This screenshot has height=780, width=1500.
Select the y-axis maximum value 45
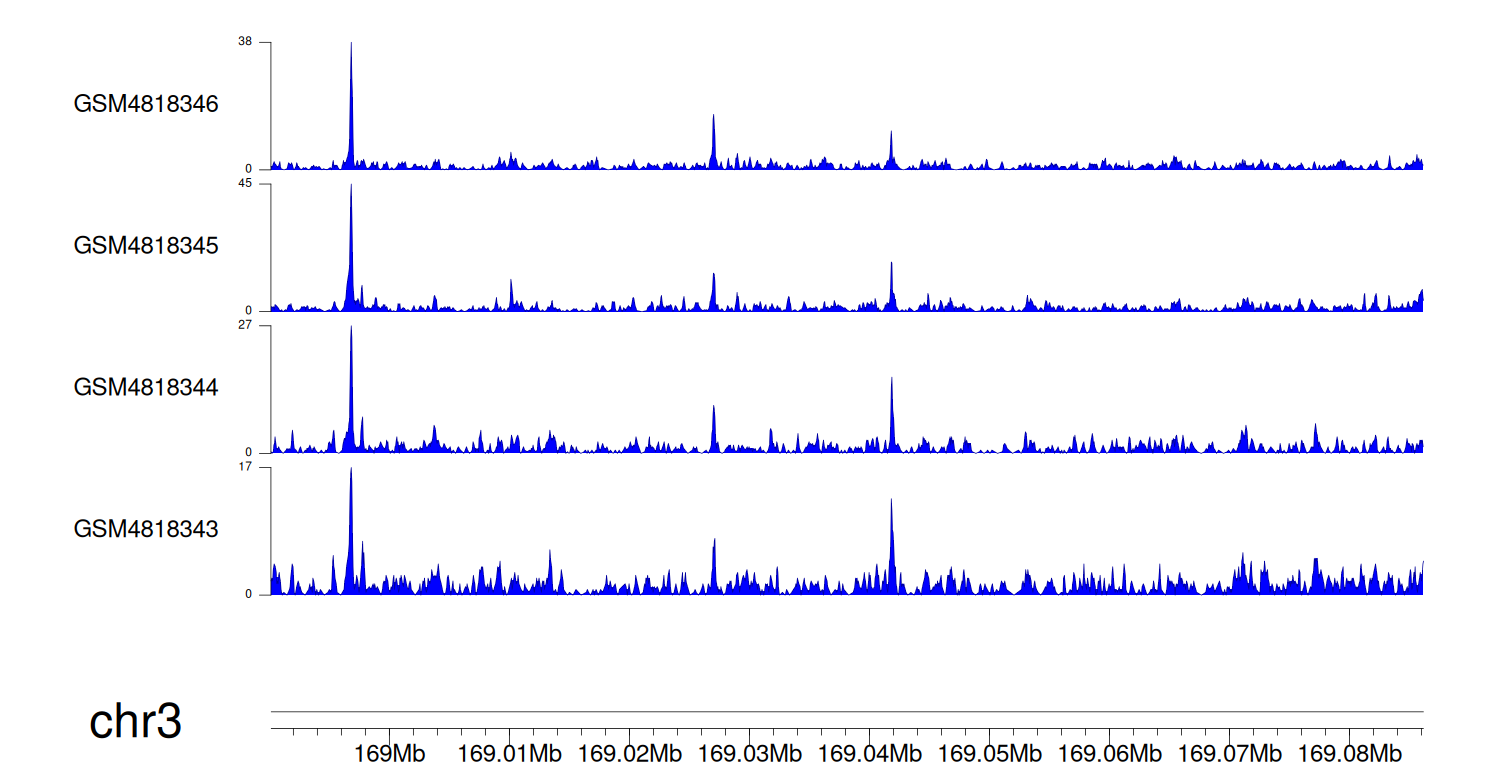245,184
